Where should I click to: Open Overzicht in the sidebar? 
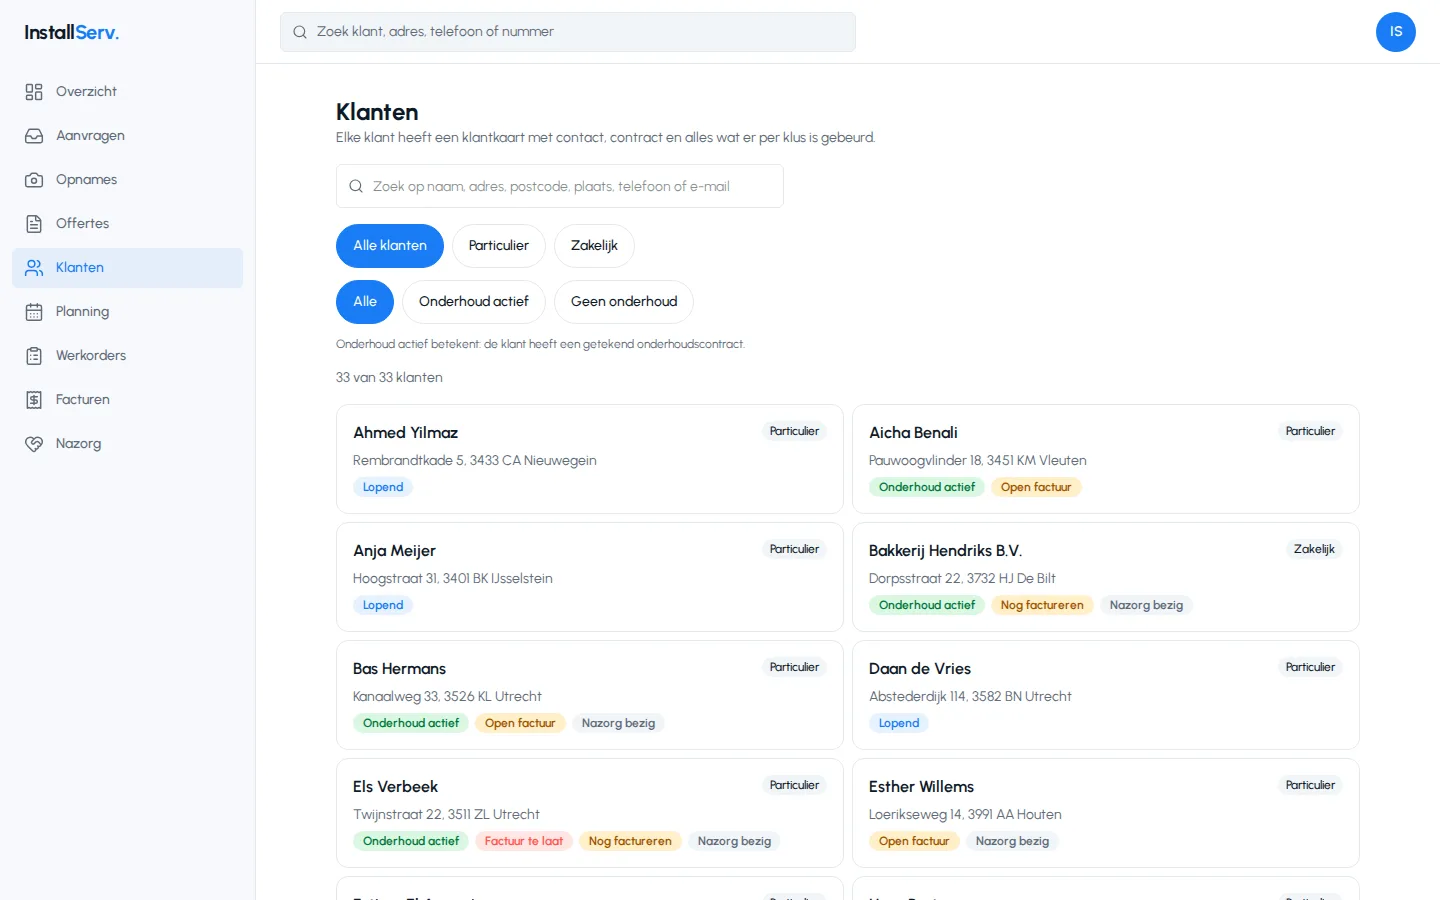(127, 92)
